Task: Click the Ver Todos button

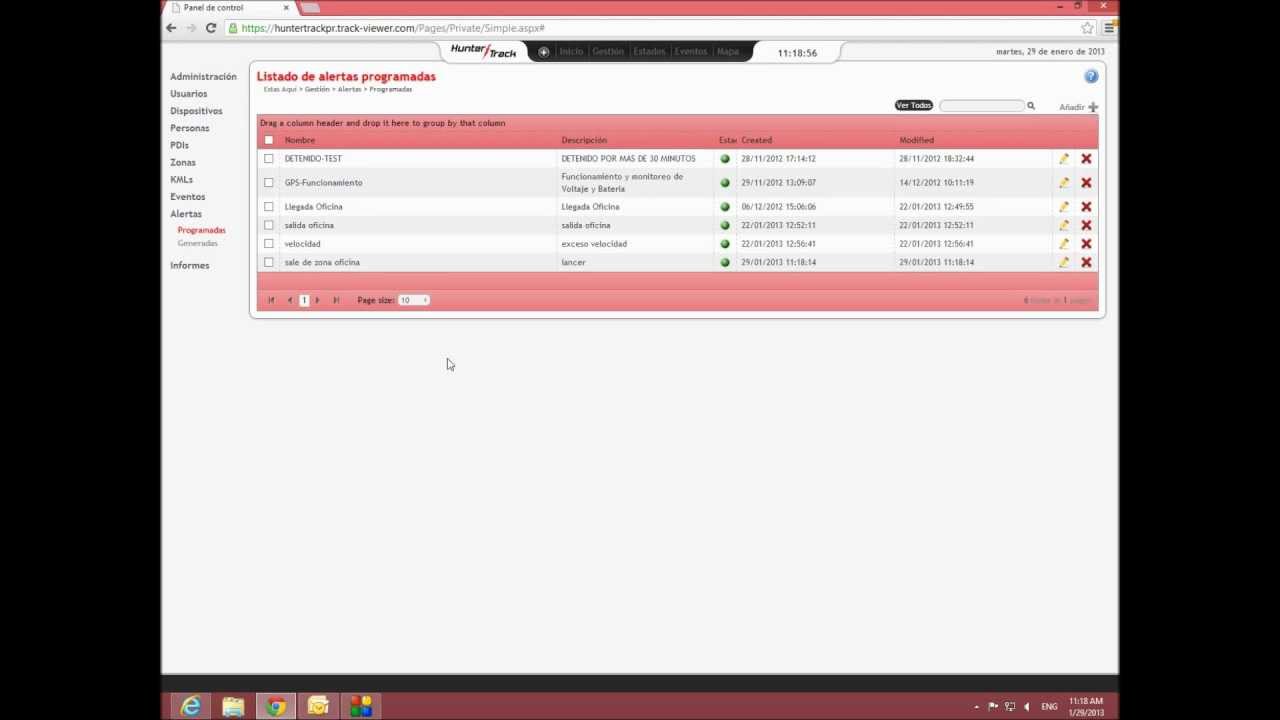Action: pos(914,106)
